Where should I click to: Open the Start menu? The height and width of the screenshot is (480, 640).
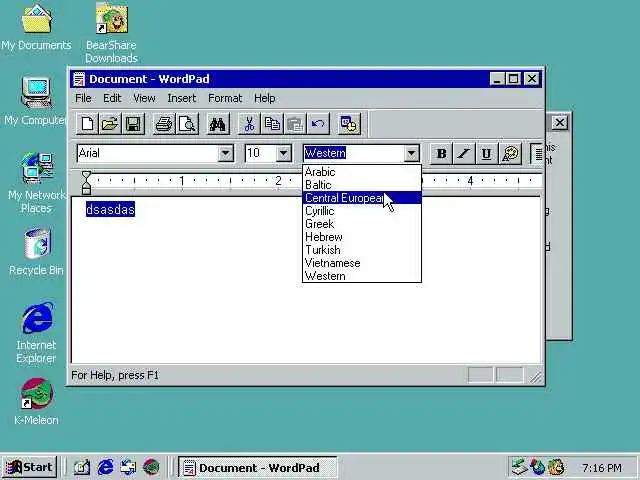(30, 467)
